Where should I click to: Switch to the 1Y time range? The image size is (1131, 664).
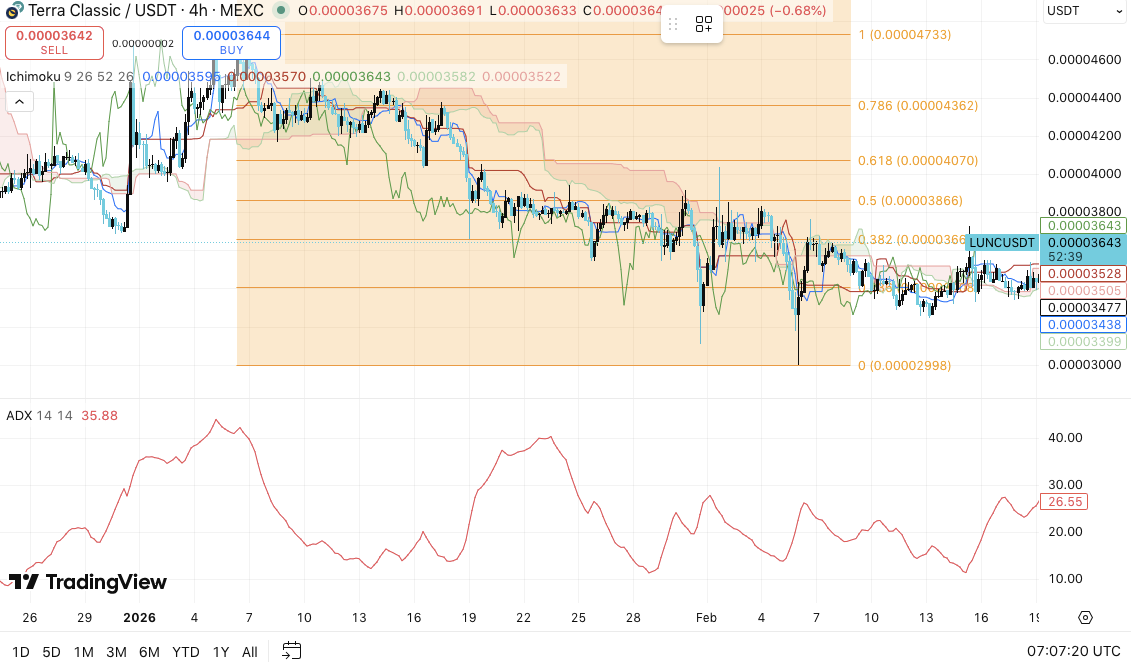221,652
